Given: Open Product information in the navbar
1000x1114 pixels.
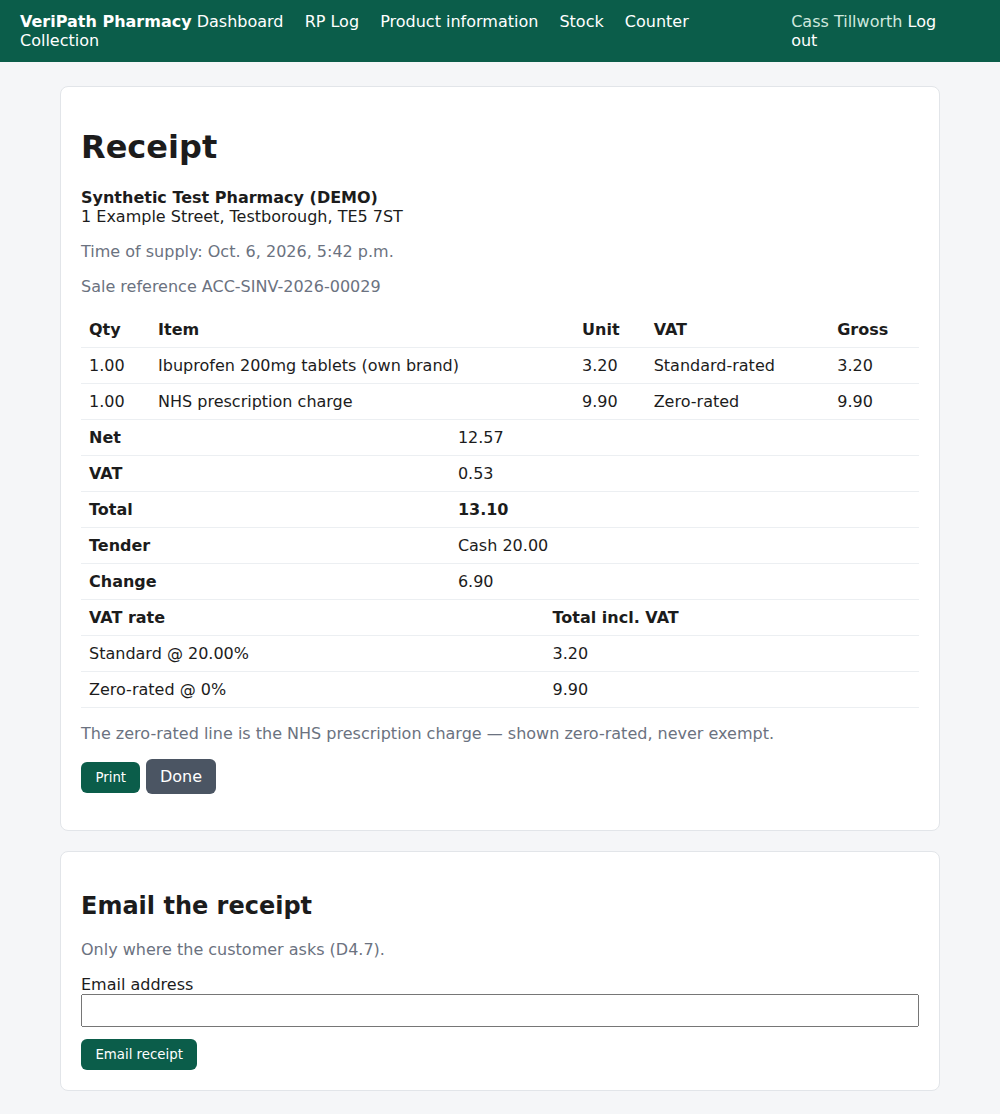Looking at the screenshot, I should click(x=459, y=21).
